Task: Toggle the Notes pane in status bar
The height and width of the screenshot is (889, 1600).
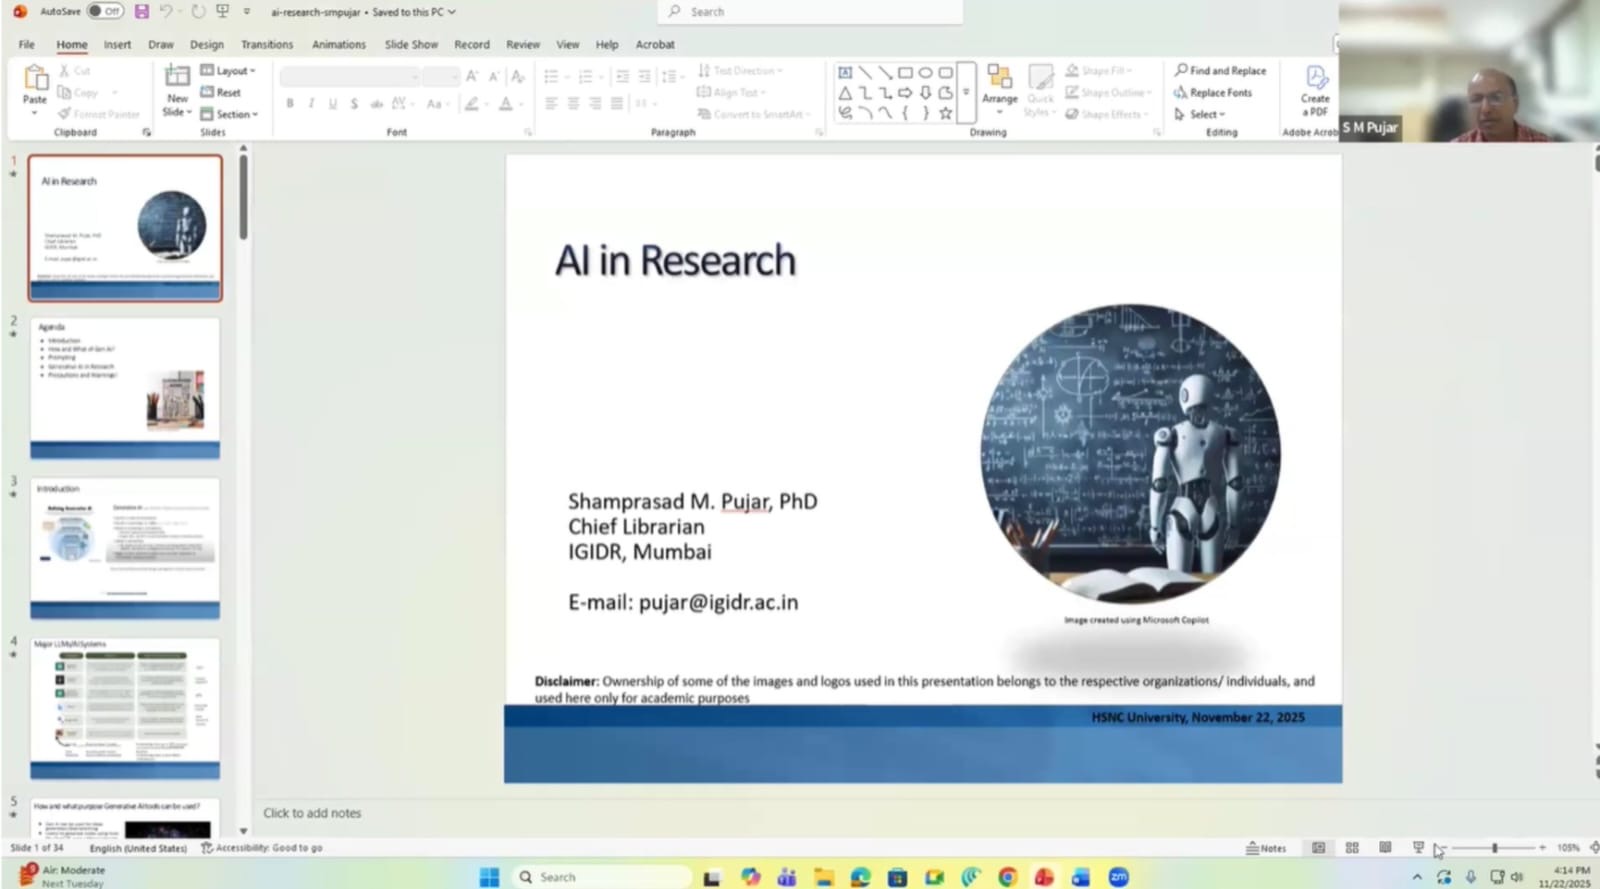Action: (x=1266, y=848)
